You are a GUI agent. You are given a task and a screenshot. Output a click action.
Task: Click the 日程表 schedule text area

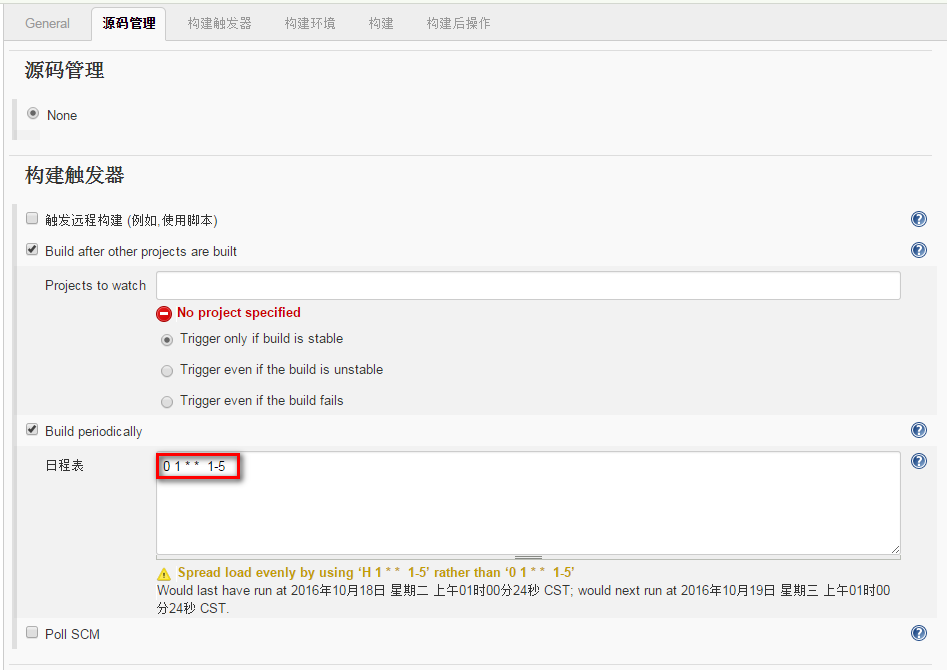coord(528,503)
